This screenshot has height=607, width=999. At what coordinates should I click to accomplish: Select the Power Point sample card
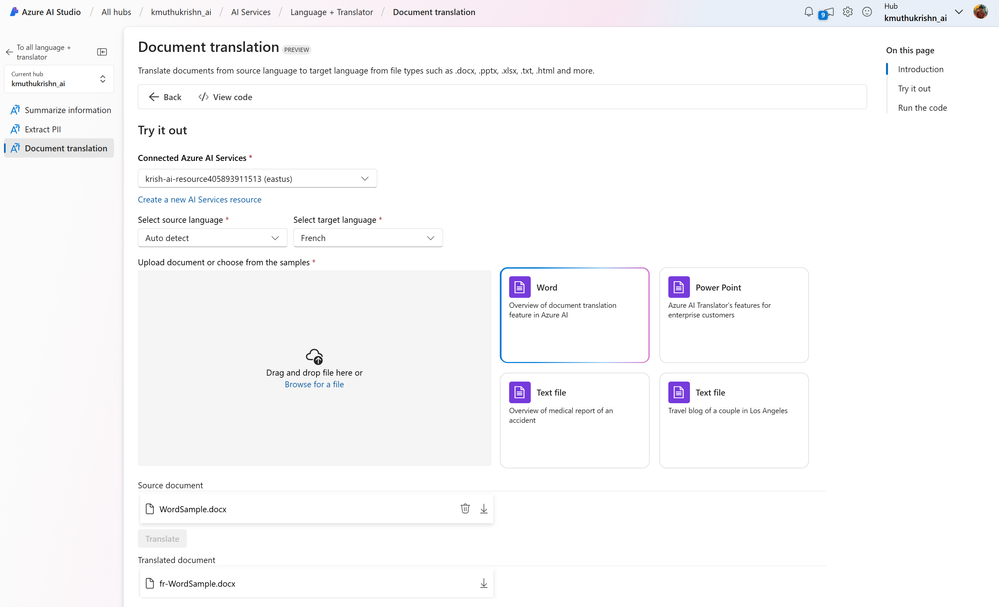tap(734, 315)
